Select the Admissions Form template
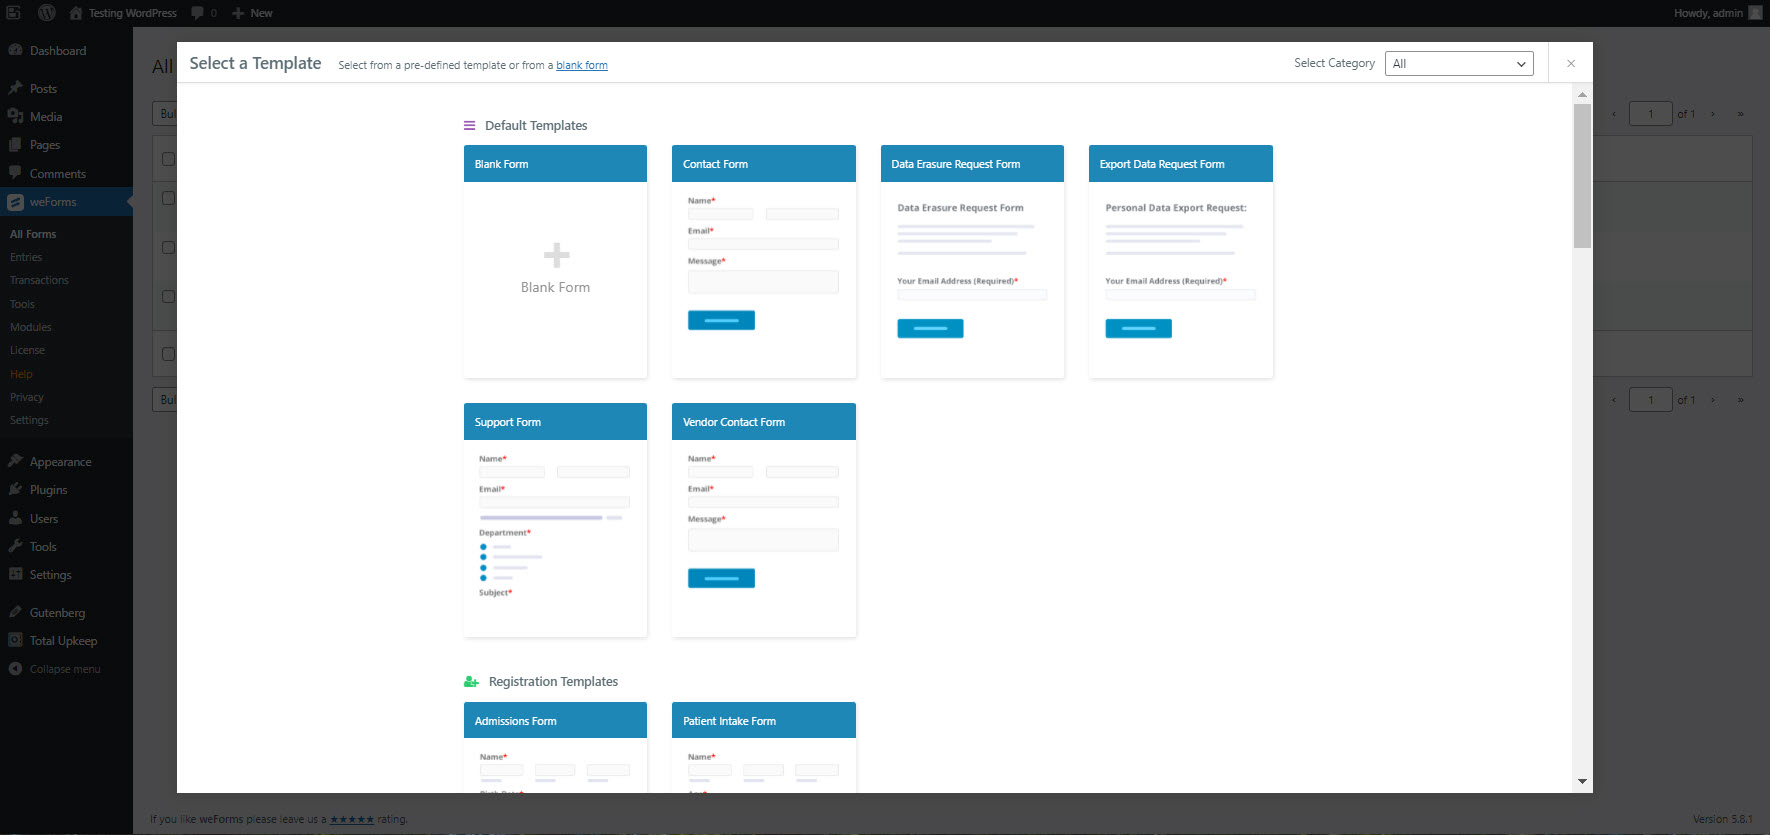The height and width of the screenshot is (835, 1770). pyautogui.click(x=555, y=747)
